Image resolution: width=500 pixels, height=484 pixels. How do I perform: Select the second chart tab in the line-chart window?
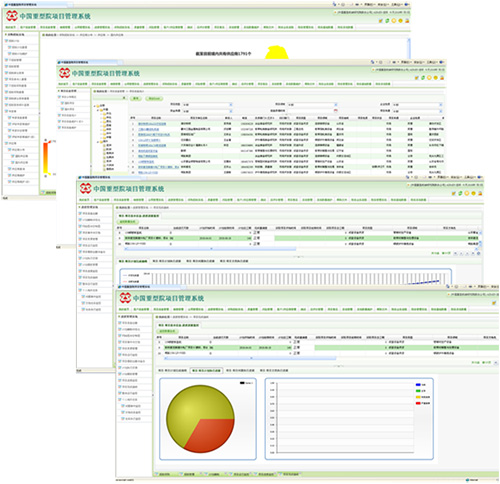[167, 261]
